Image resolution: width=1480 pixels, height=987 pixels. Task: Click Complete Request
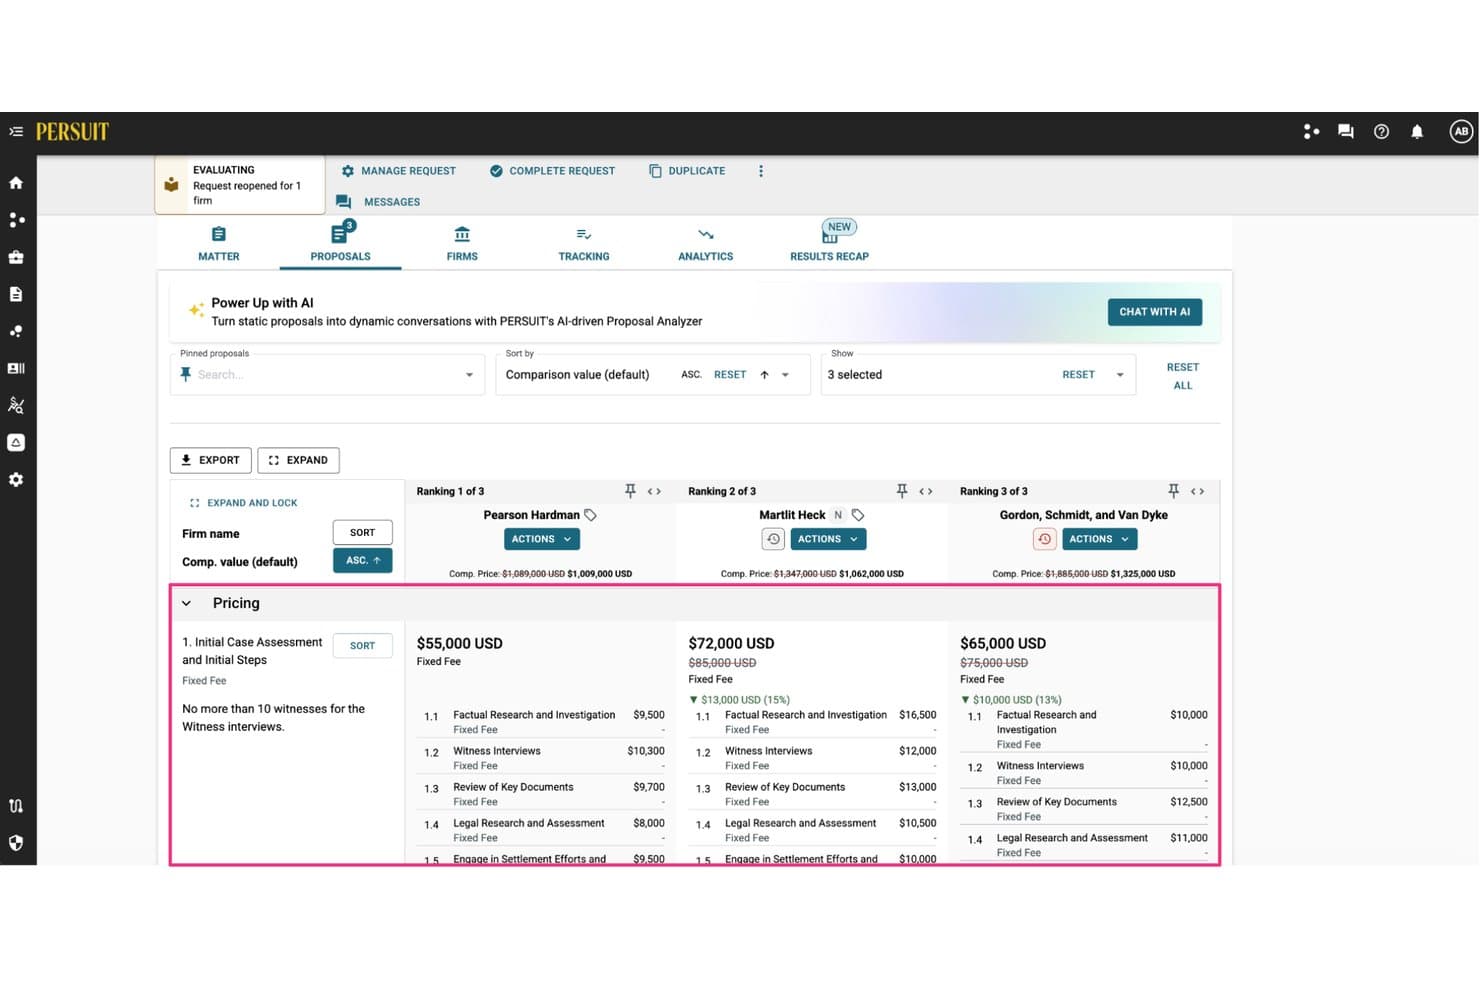(x=552, y=171)
